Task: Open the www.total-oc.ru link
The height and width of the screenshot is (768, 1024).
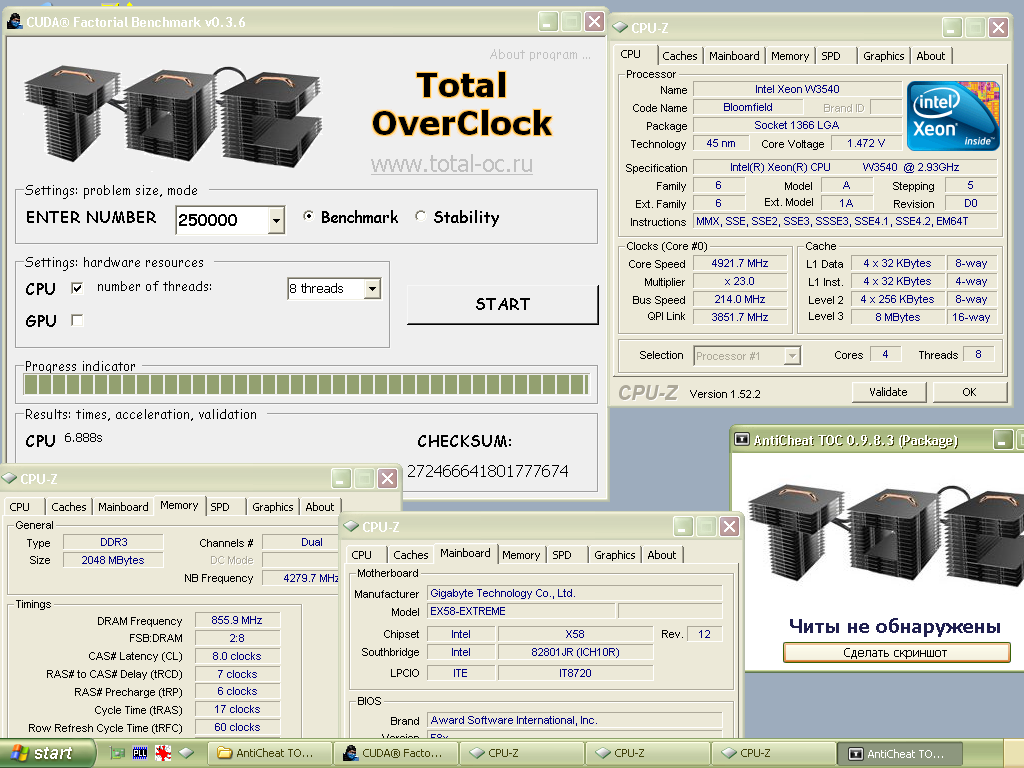Action: click(452, 163)
